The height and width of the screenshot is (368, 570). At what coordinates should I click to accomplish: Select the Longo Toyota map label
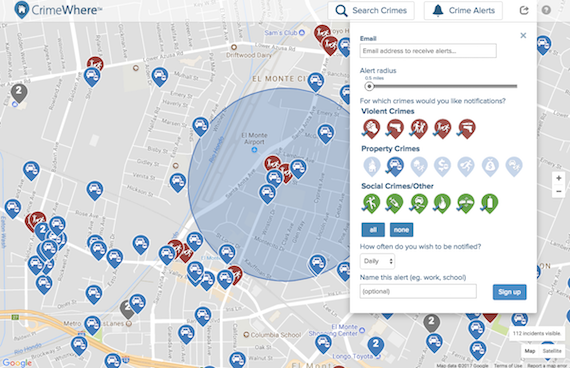[352, 356]
